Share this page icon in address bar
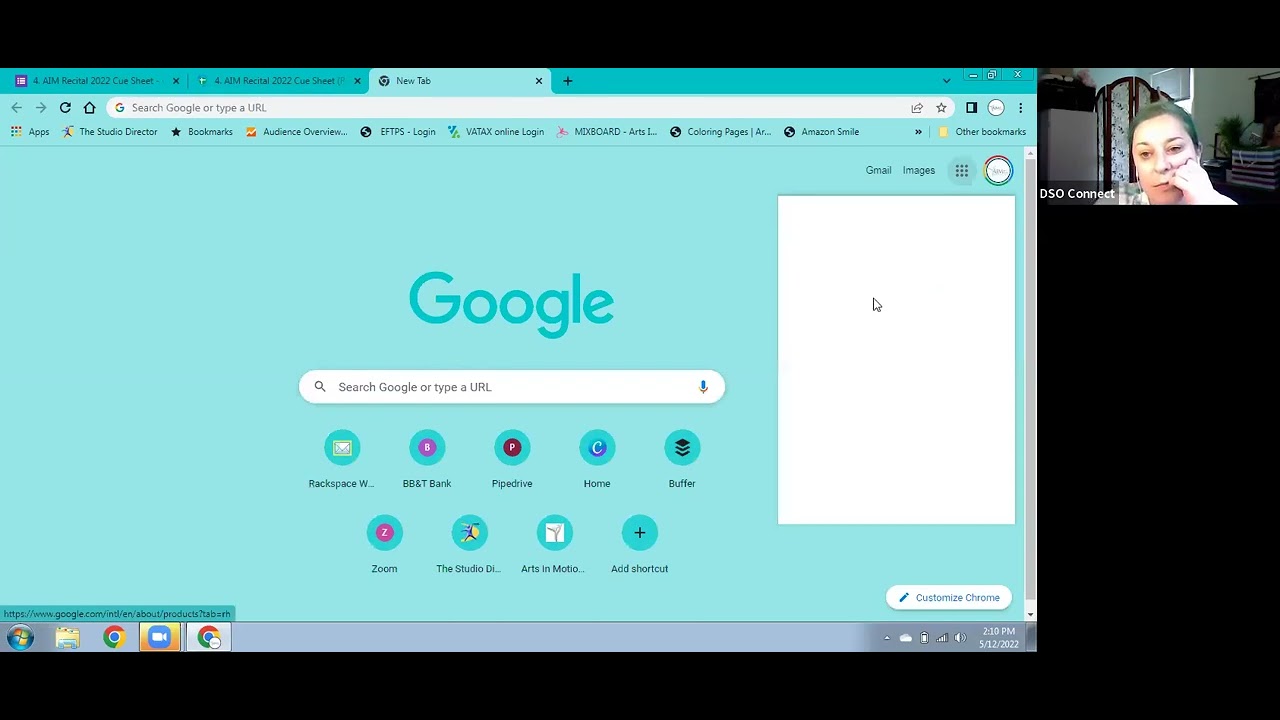This screenshot has height=720, width=1280. pyautogui.click(x=917, y=108)
